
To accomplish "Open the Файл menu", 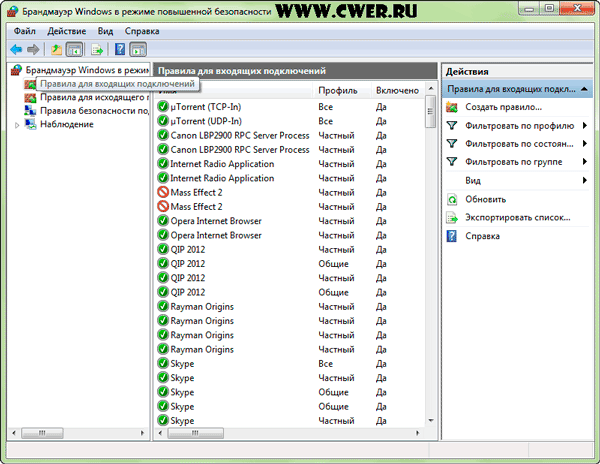I will click(x=25, y=31).
